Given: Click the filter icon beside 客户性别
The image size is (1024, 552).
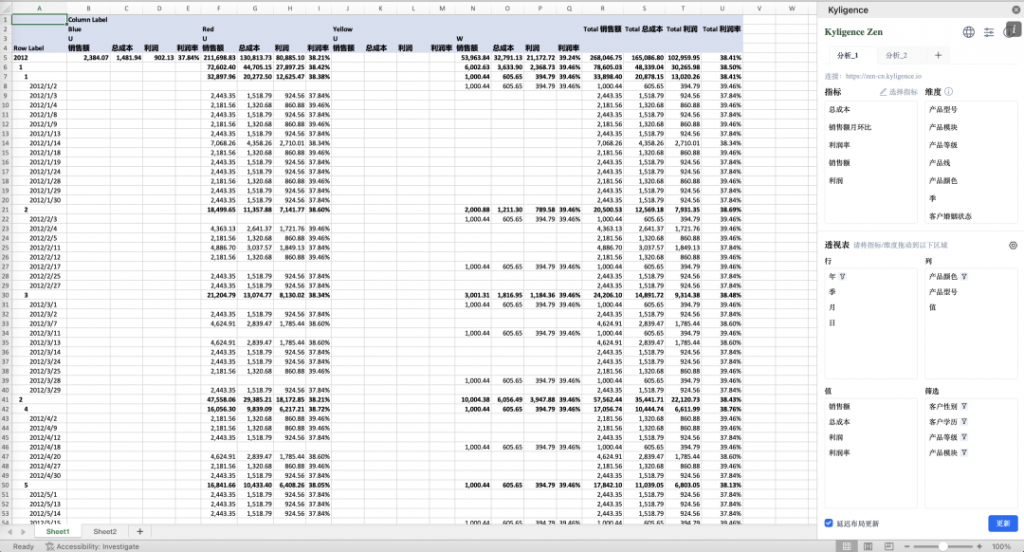Looking at the screenshot, I should (965, 406).
